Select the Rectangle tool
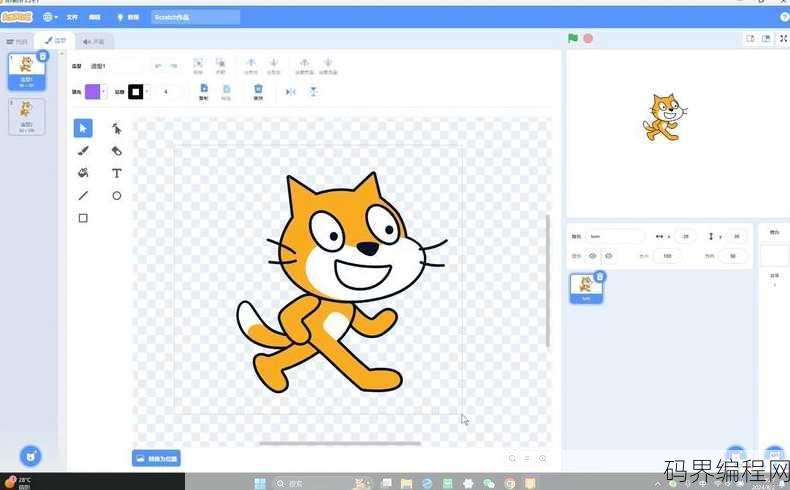This screenshot has height=490, width=790. tap(83, 218)
